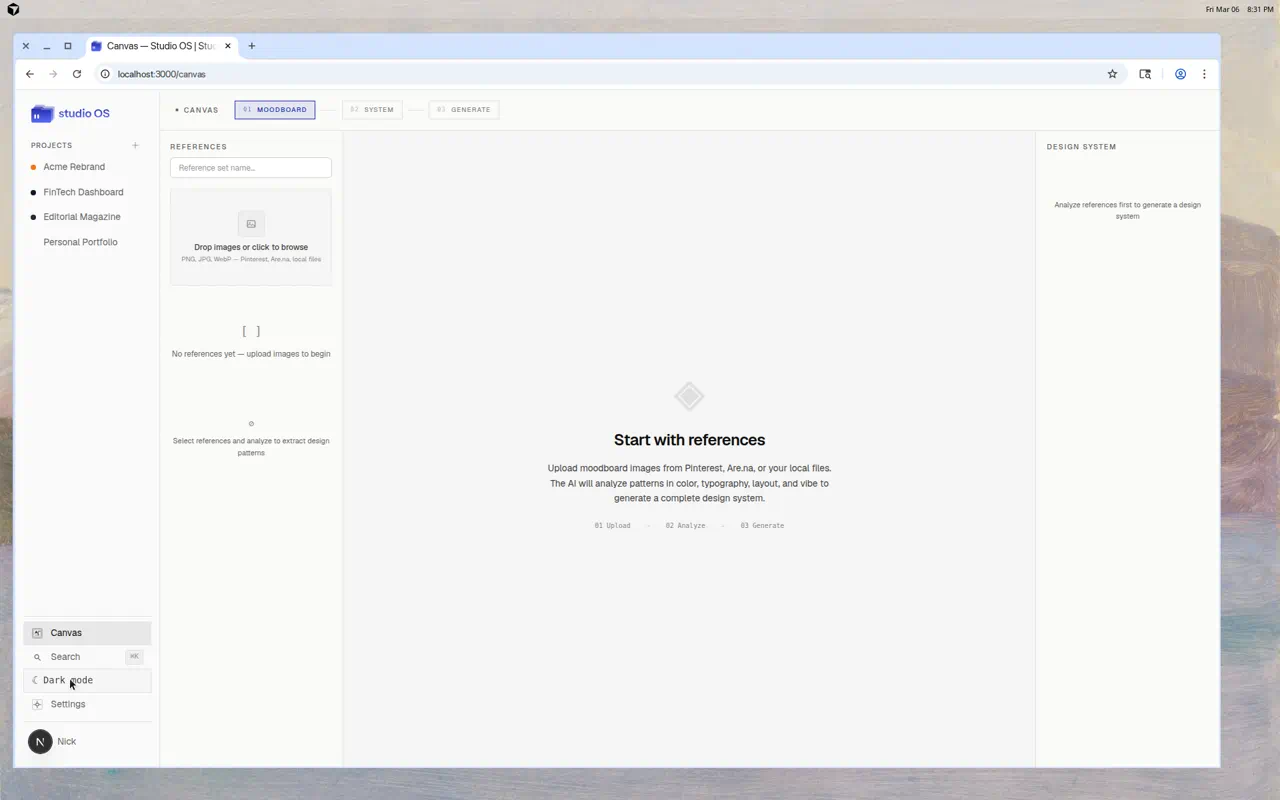Screen dimensions: 1280x800
Task: Click the user avatar N icon
Action: [x=40, y=741]
